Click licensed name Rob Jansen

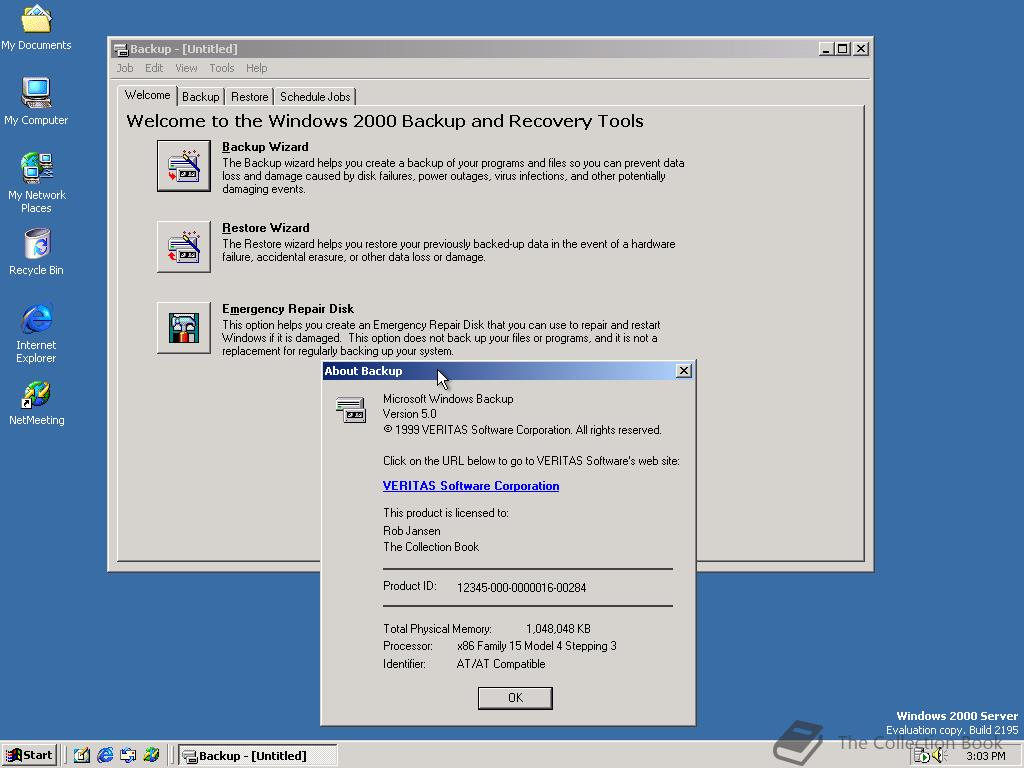coord(411,531)
